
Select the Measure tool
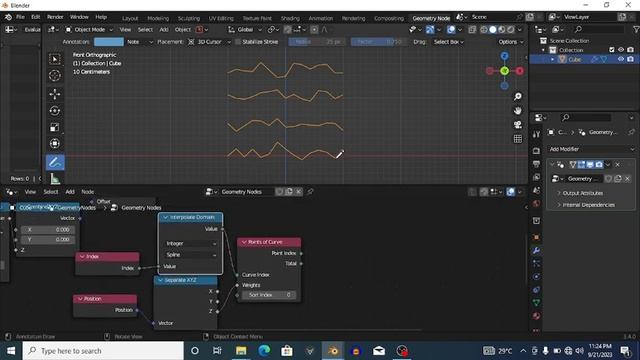point(55,178)
